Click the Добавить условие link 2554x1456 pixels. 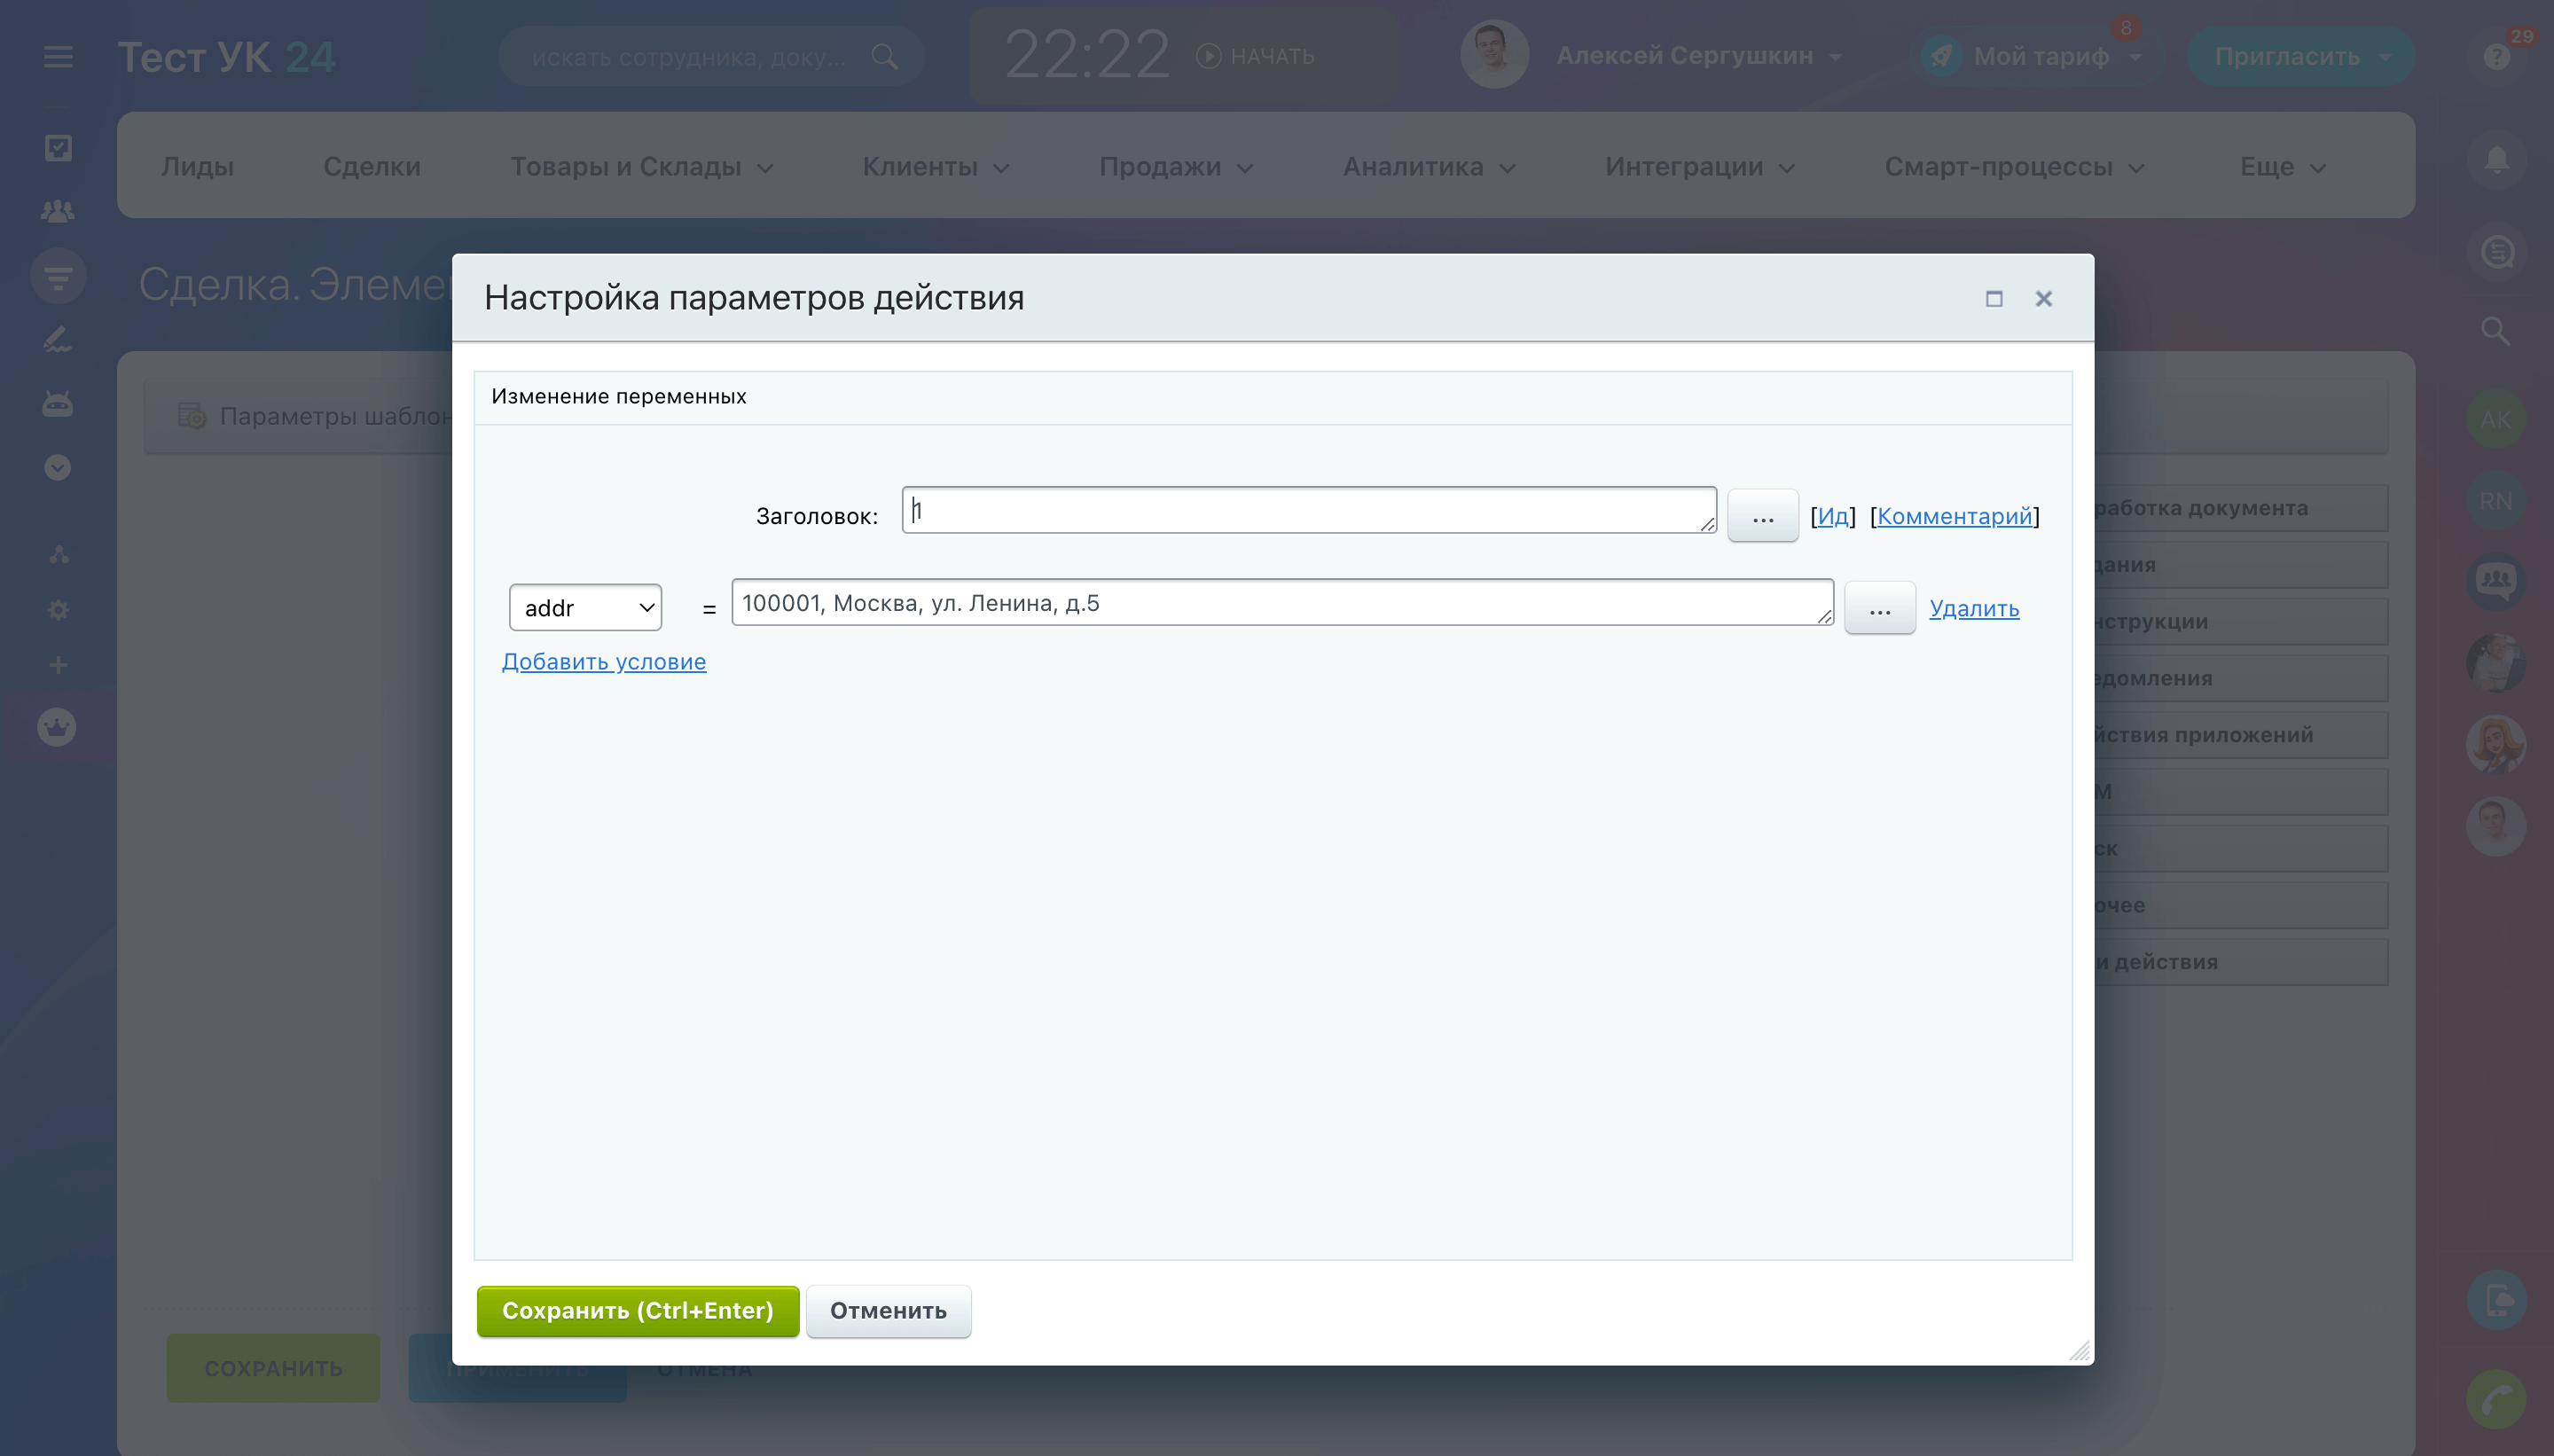pyautogui.click(x=604, y=662)
